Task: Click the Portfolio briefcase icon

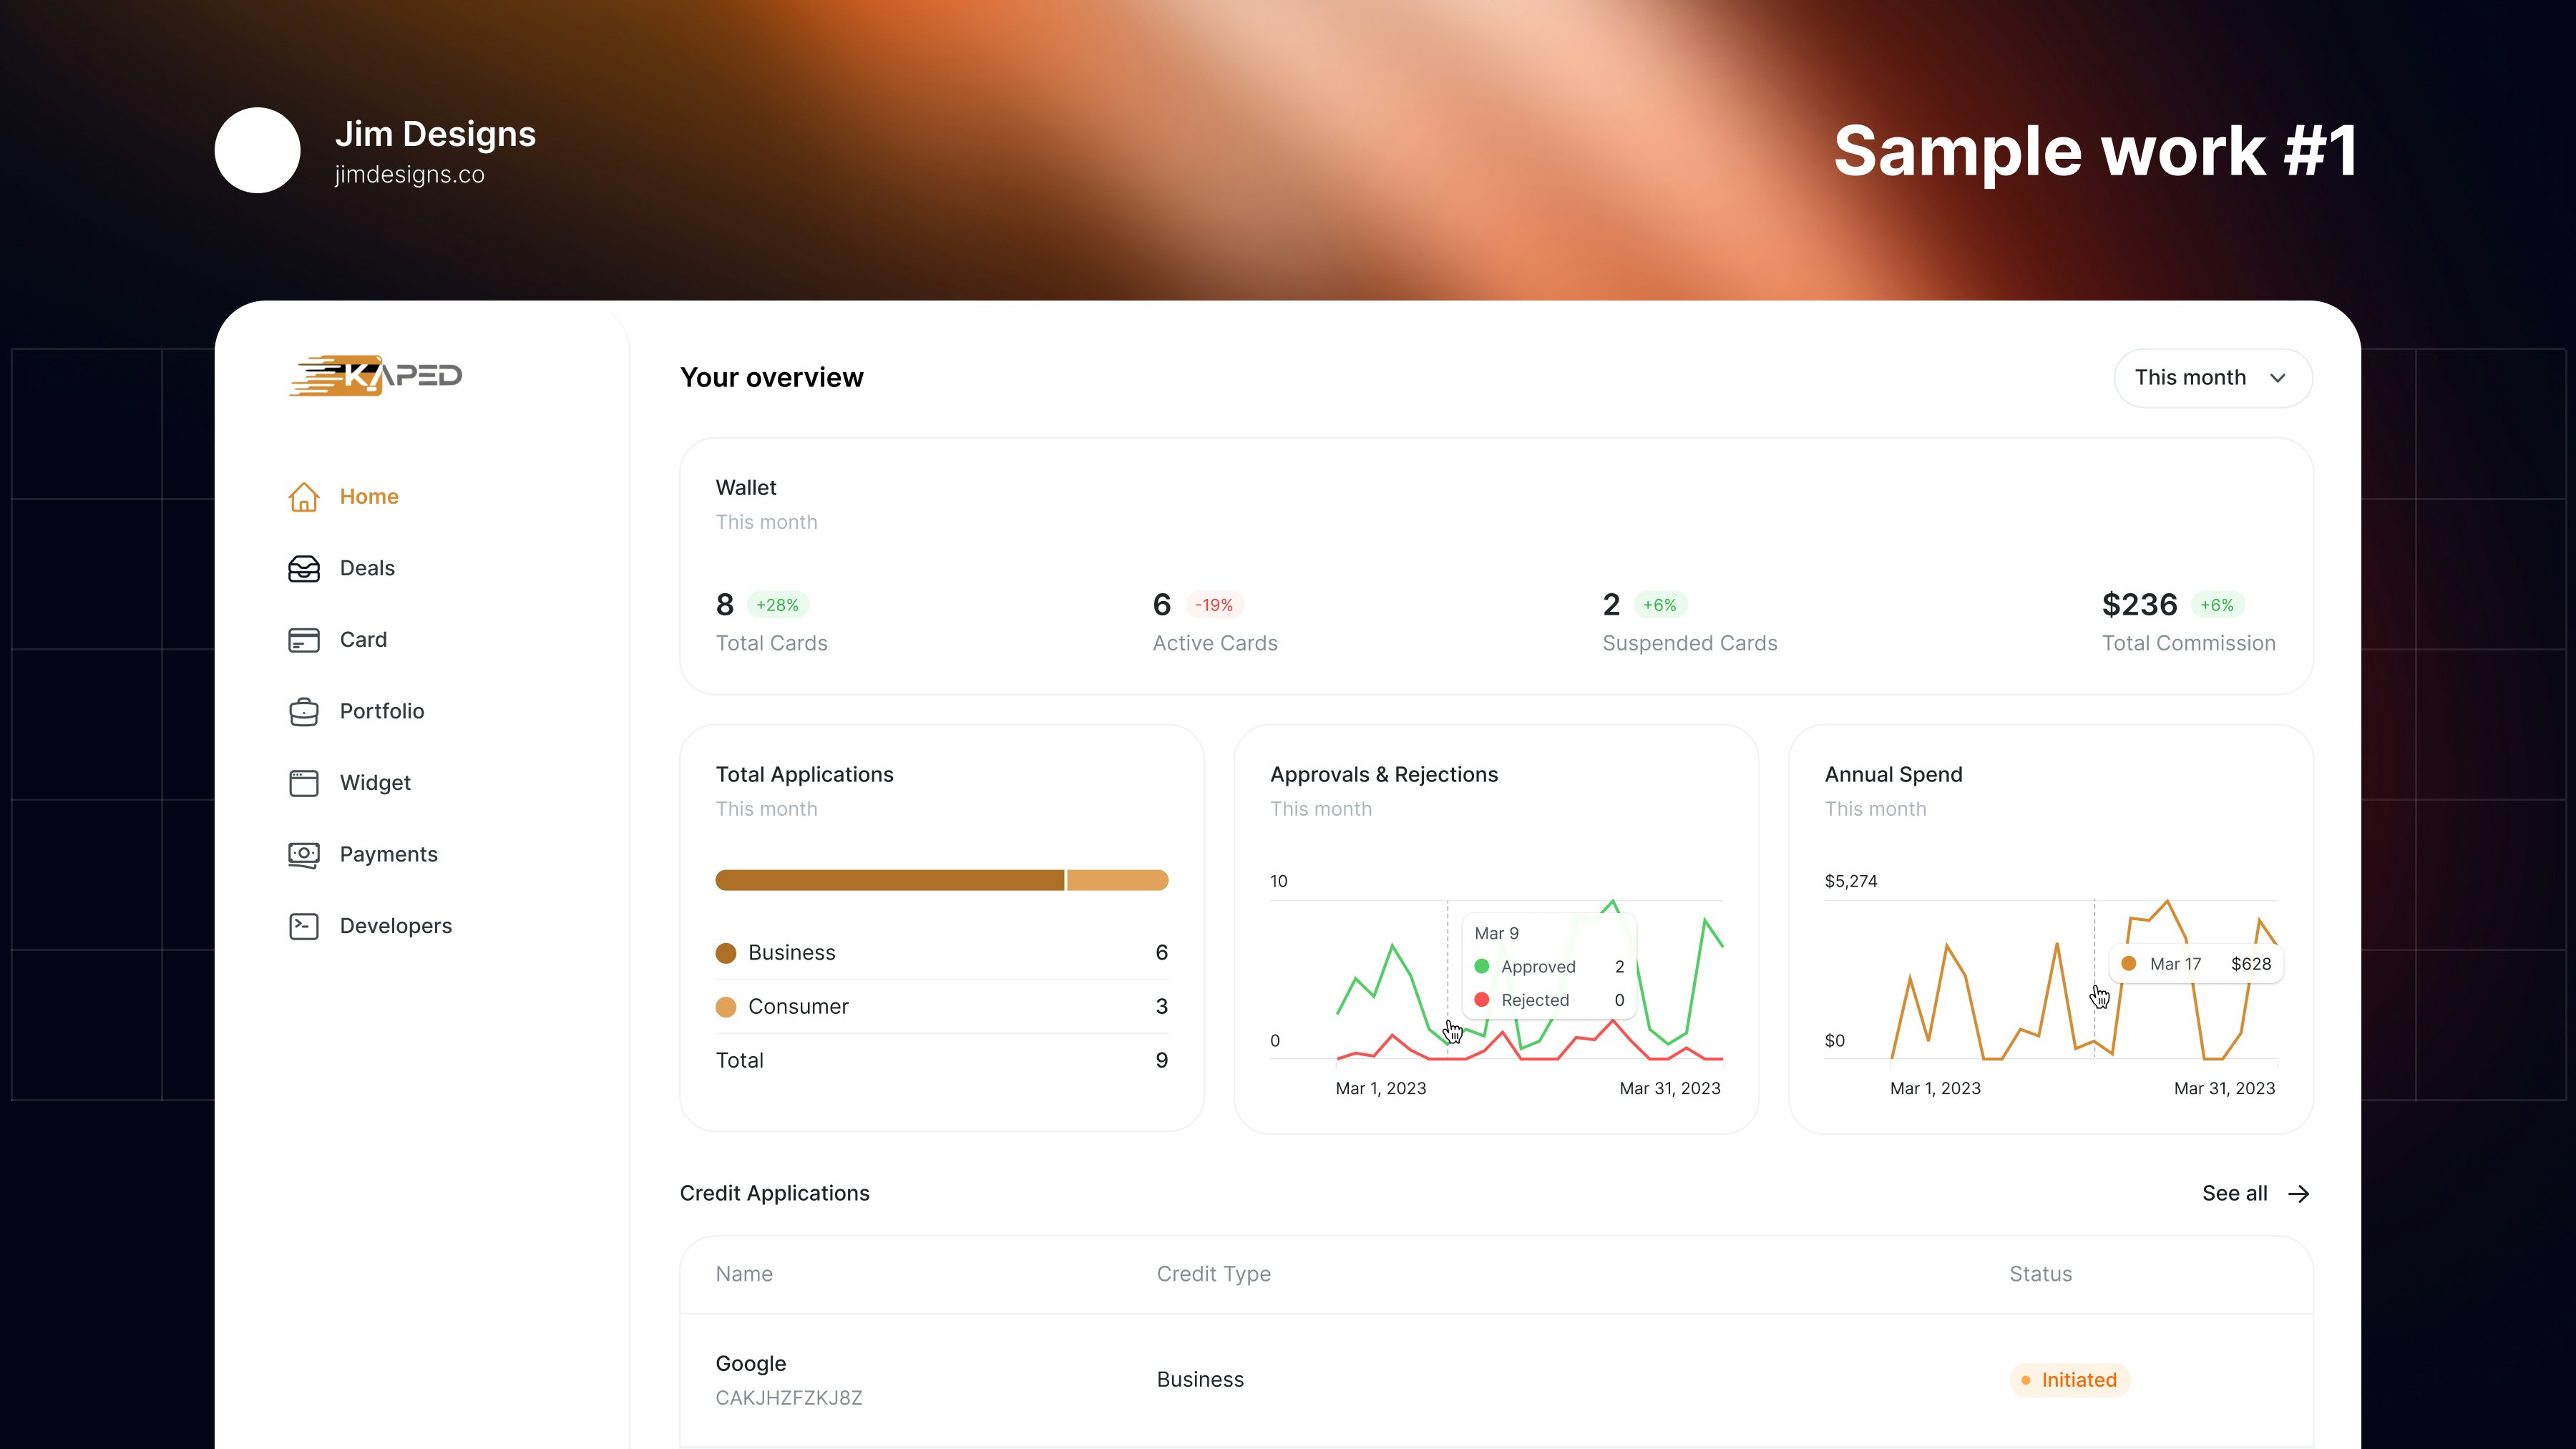Action: 304,711
